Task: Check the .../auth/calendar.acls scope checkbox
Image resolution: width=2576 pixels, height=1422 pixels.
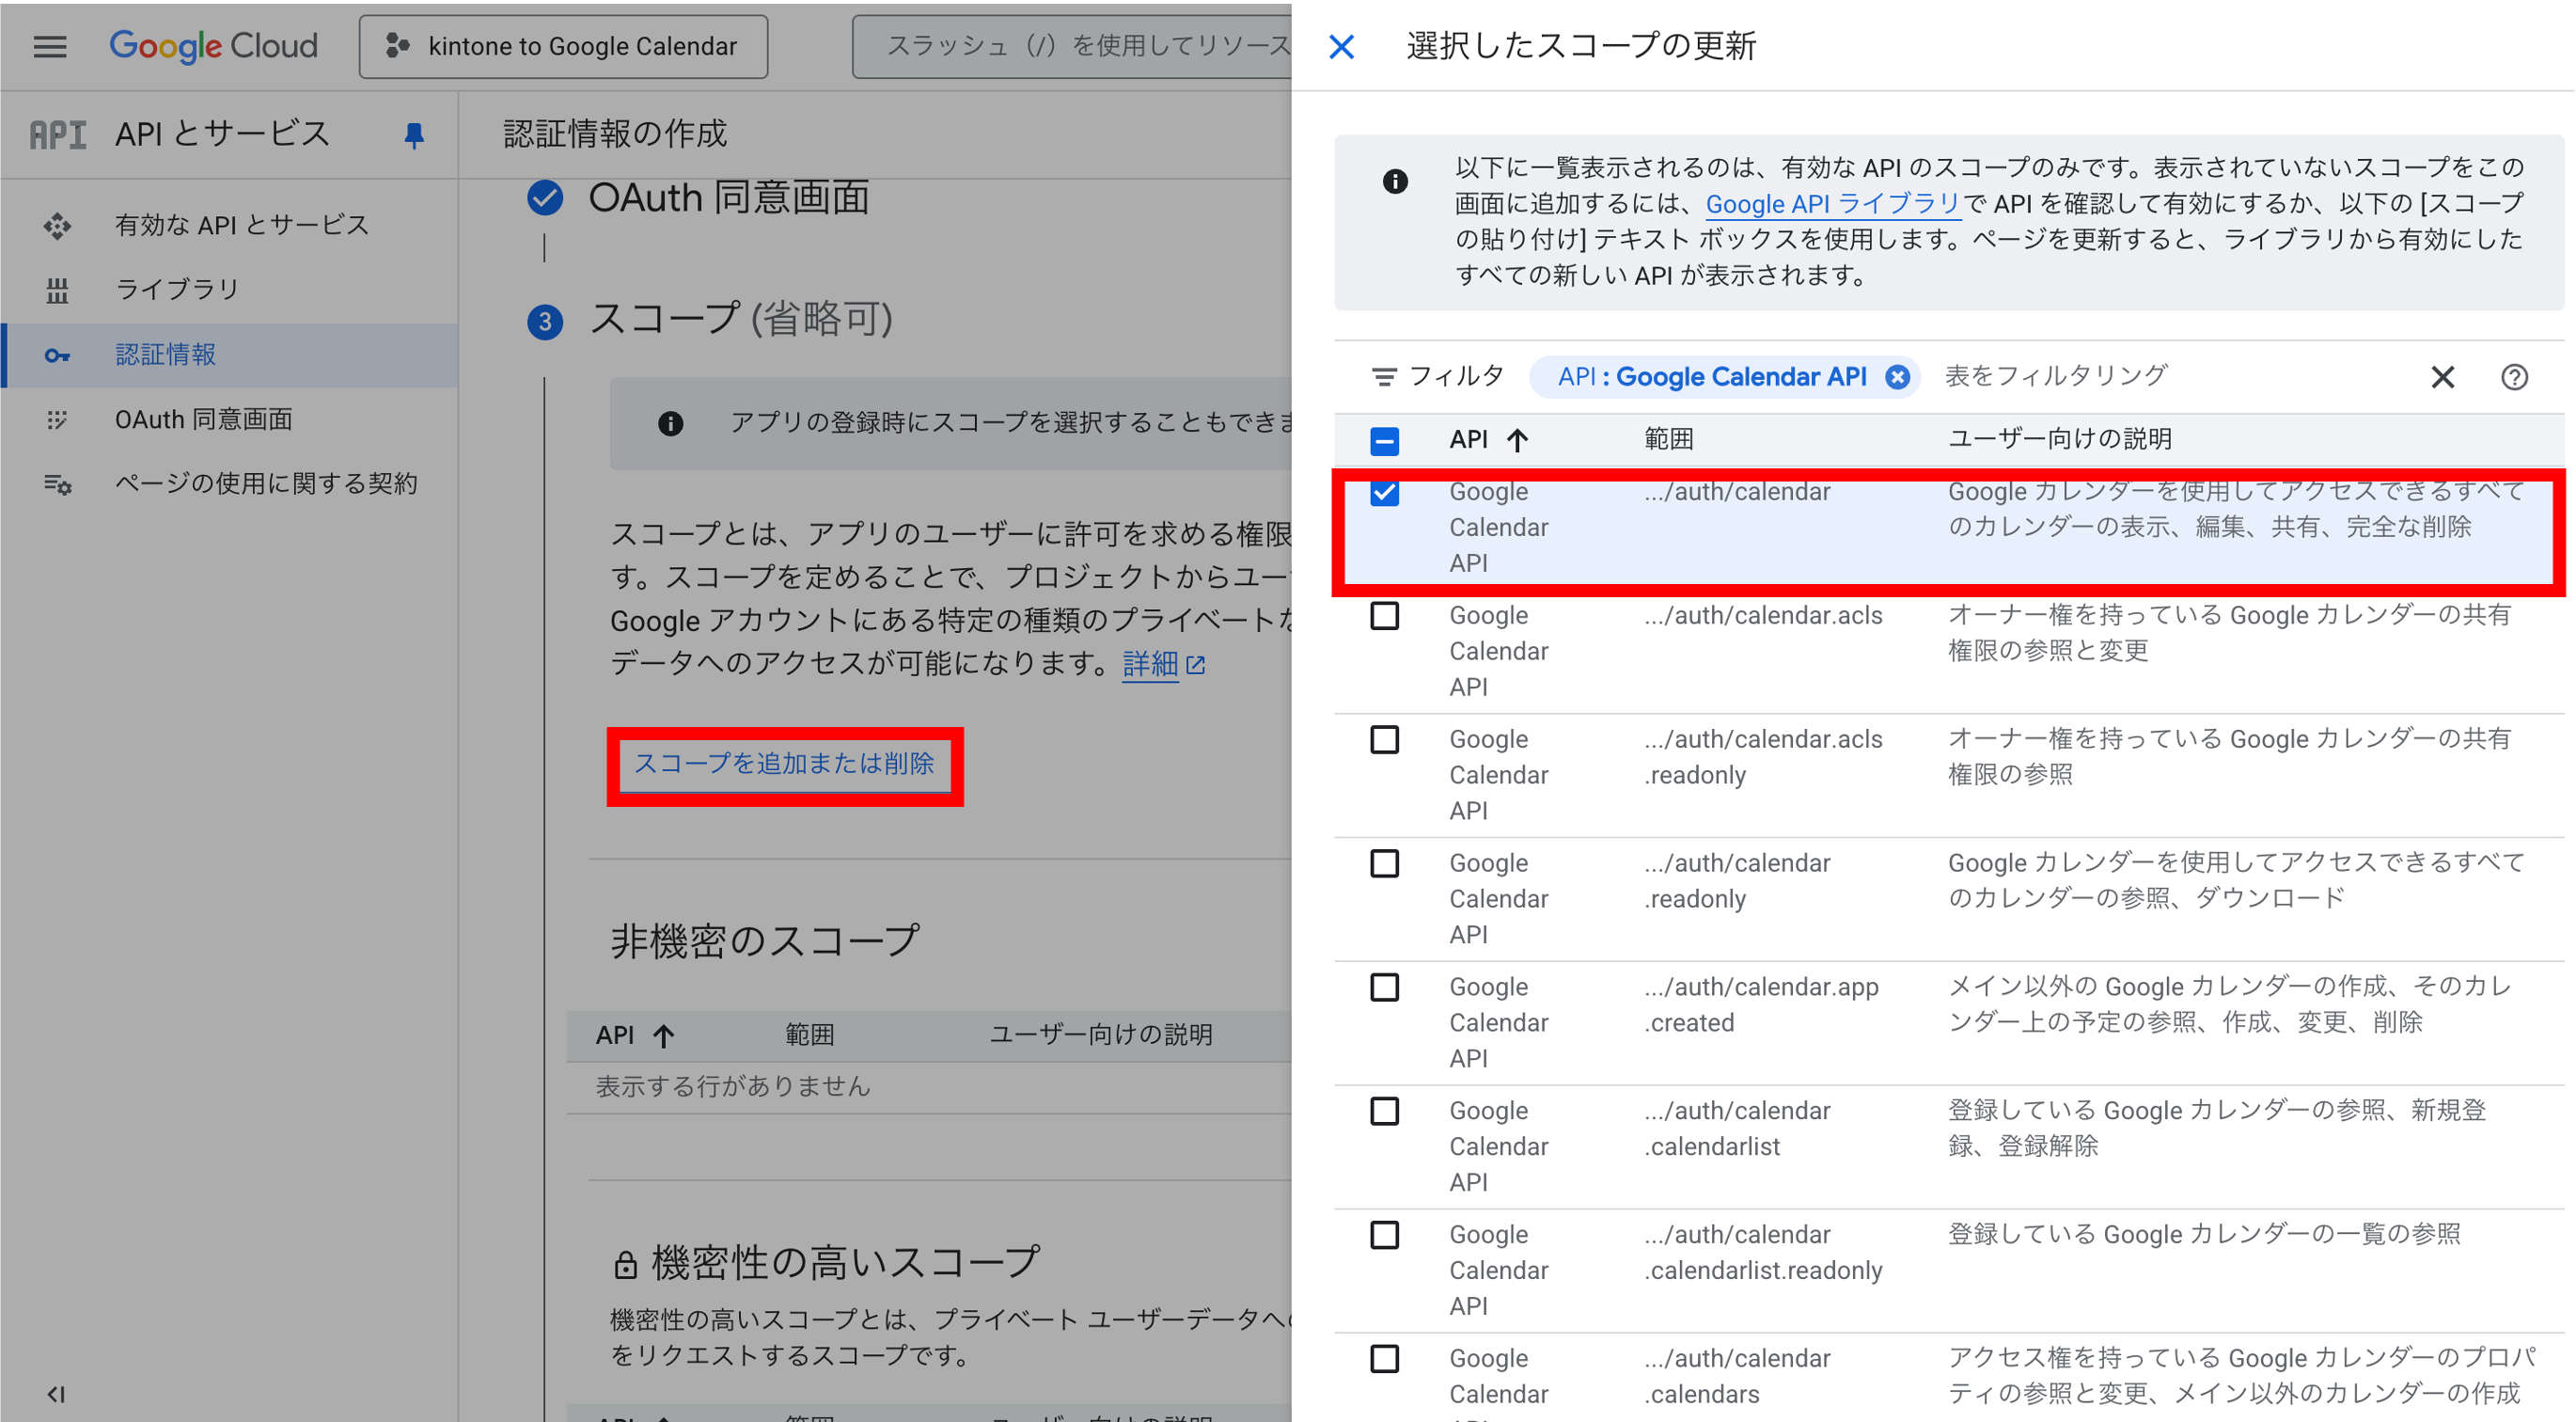Action: point(1384,616)
